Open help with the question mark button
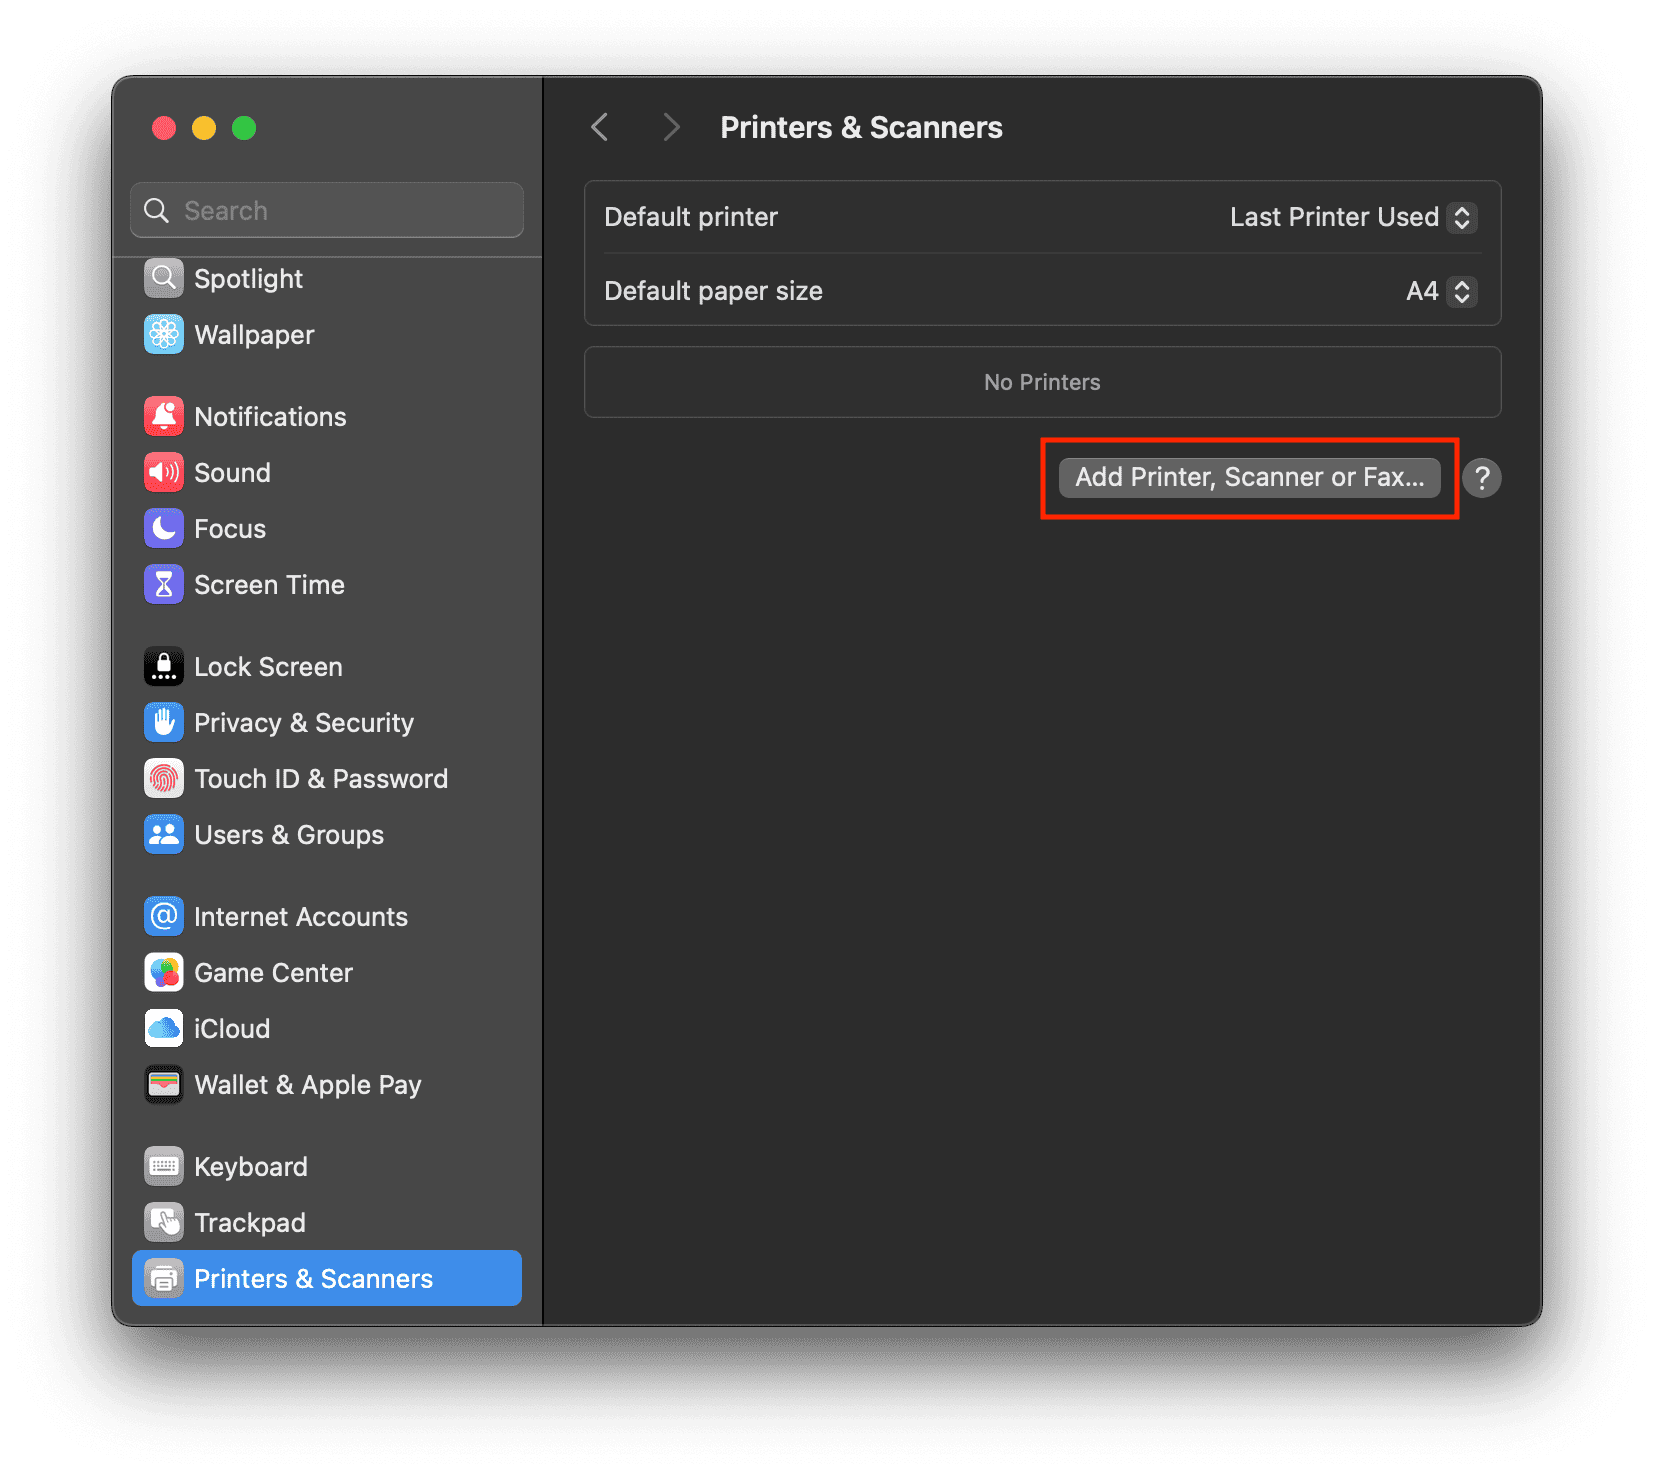 point(1482,478)
